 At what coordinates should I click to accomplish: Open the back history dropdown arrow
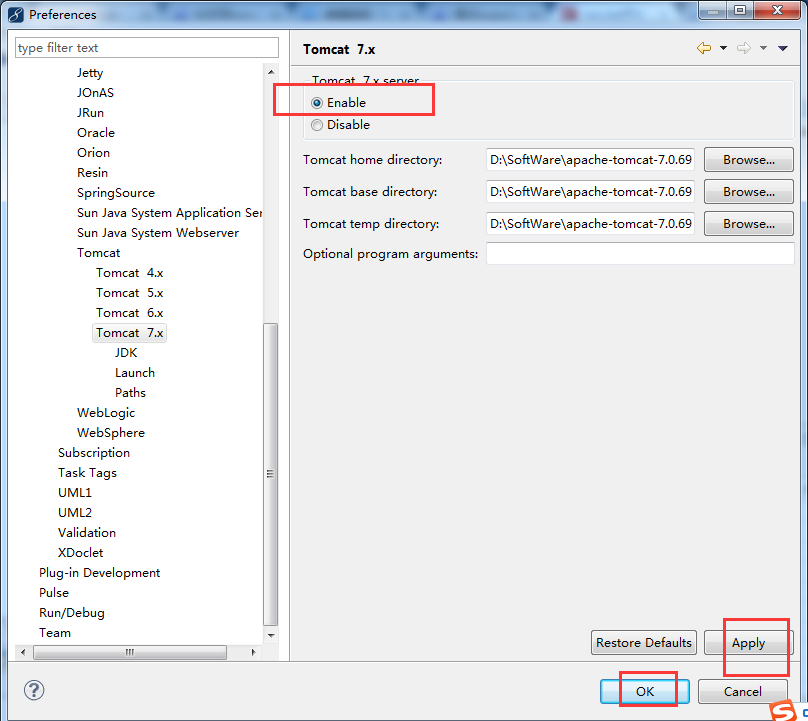(x=723, y=48)
